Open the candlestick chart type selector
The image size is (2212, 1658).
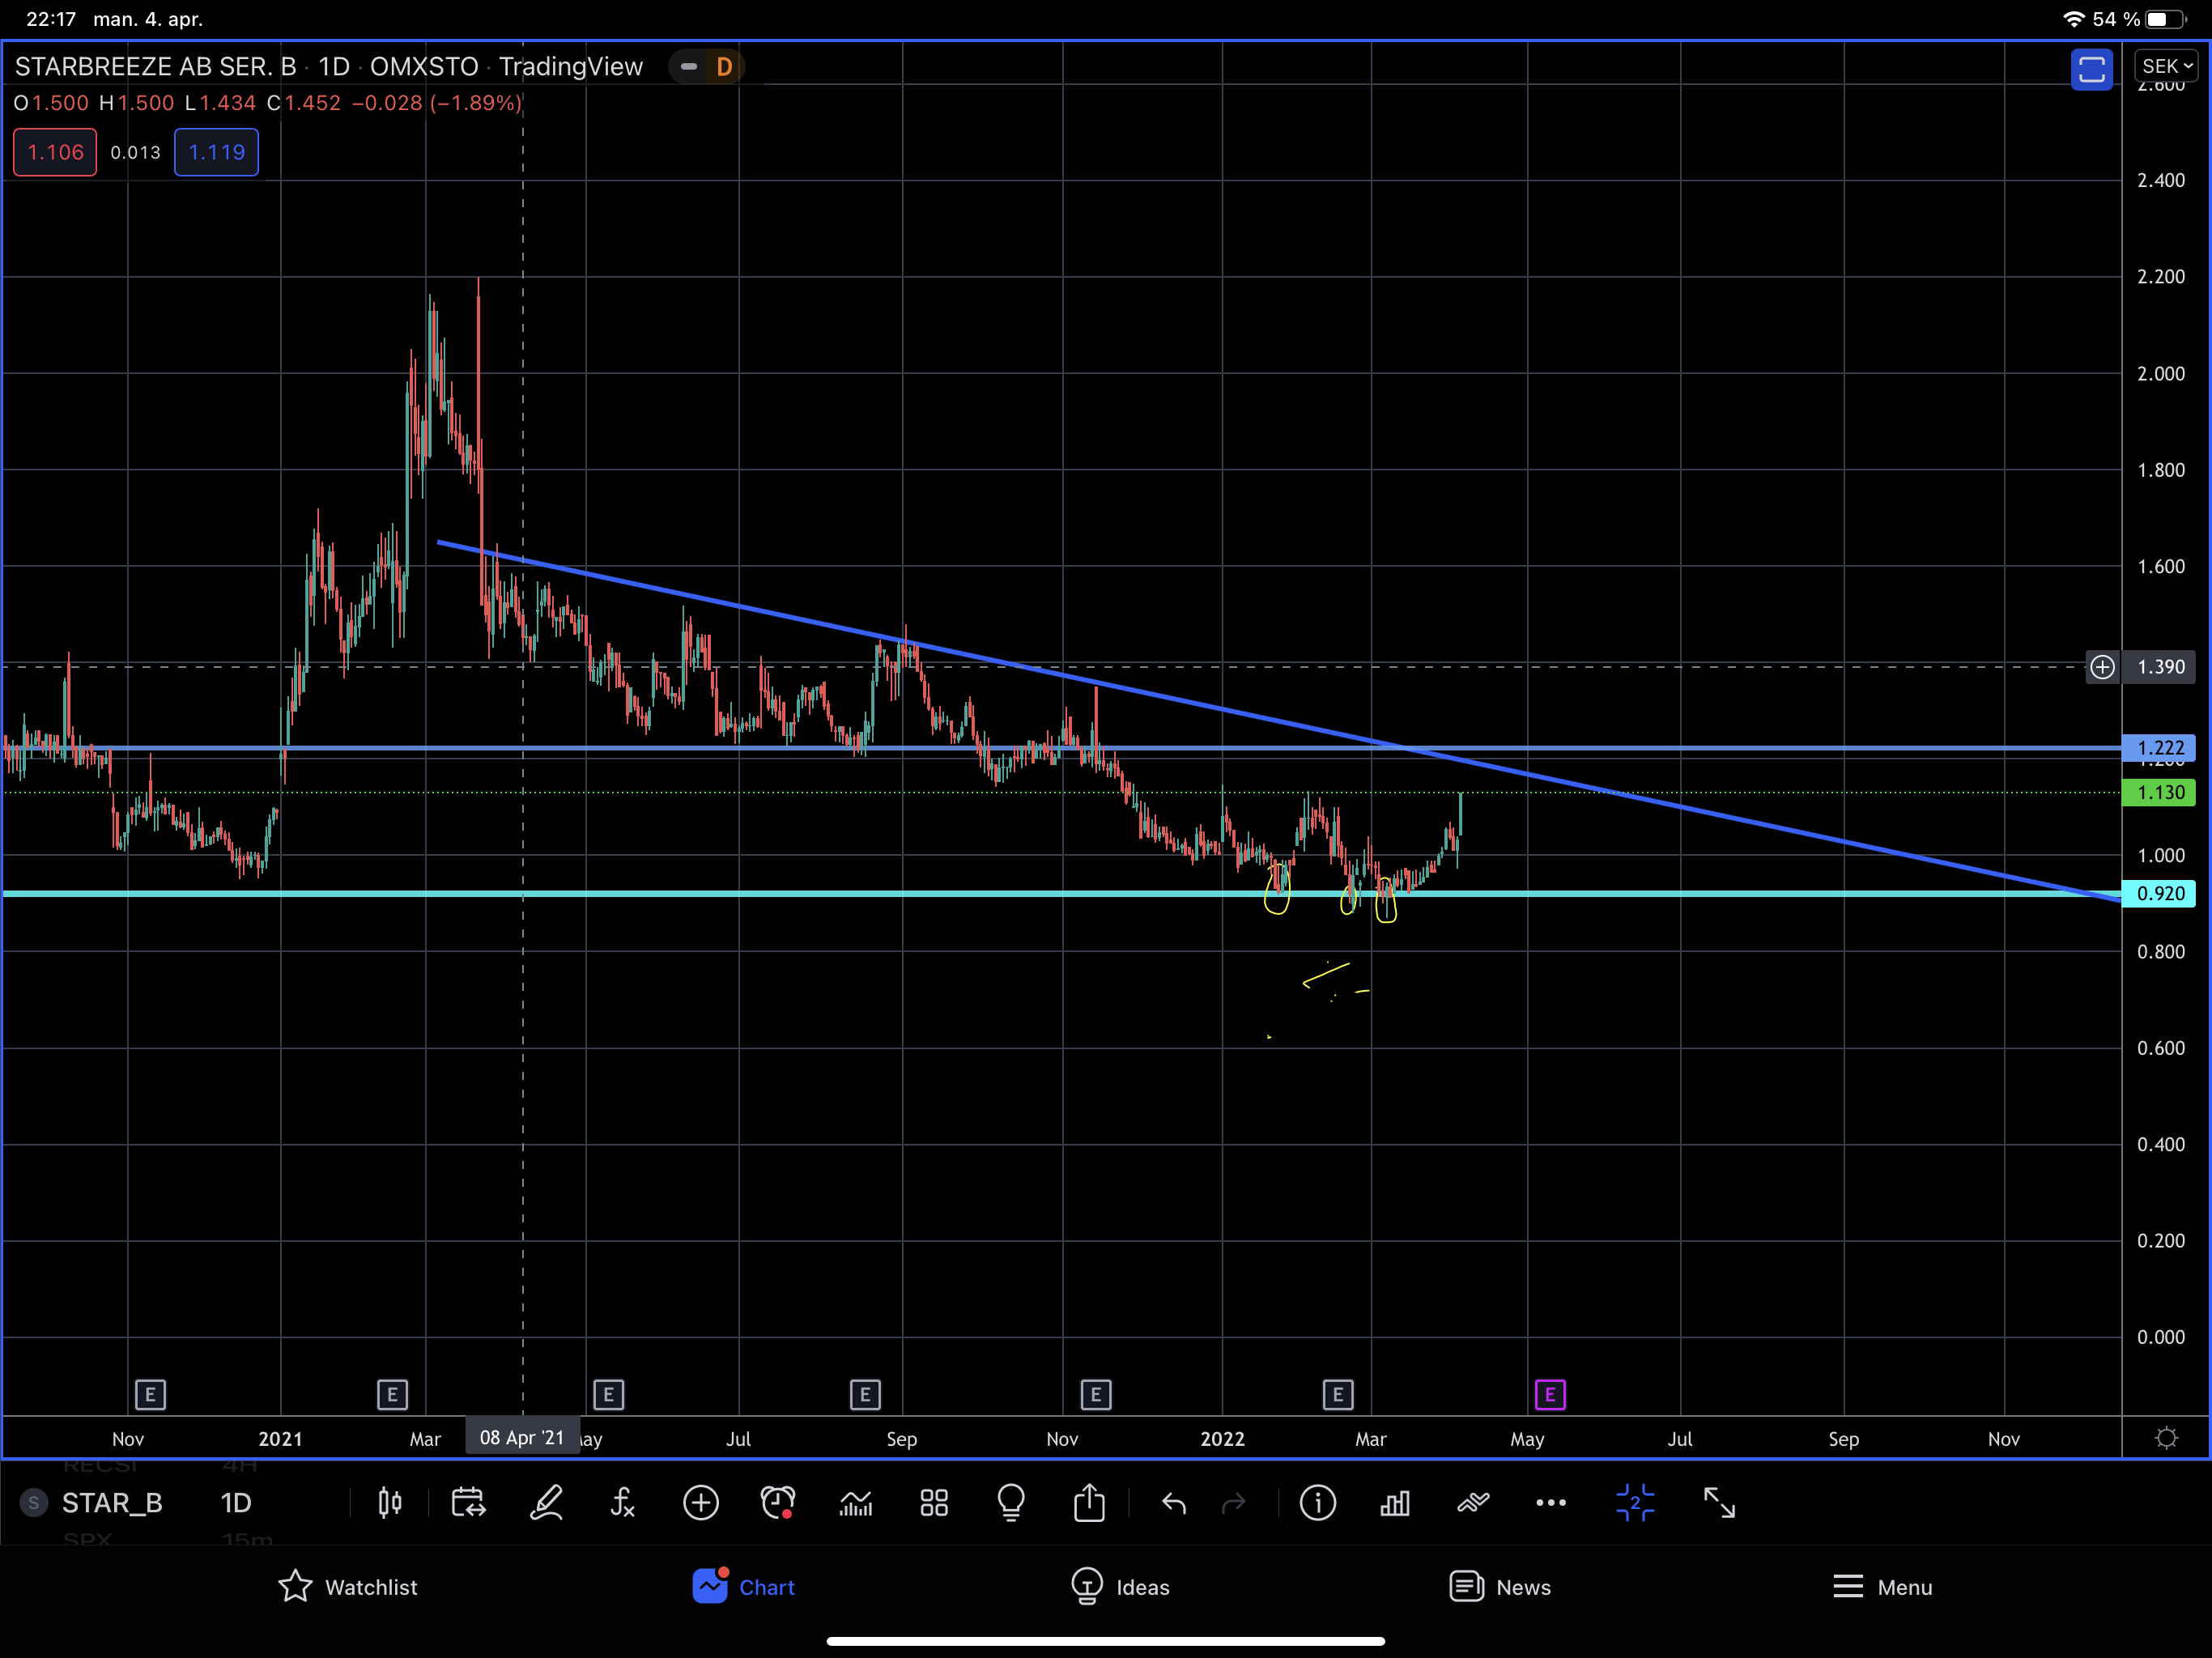[x=390, y=1502]
